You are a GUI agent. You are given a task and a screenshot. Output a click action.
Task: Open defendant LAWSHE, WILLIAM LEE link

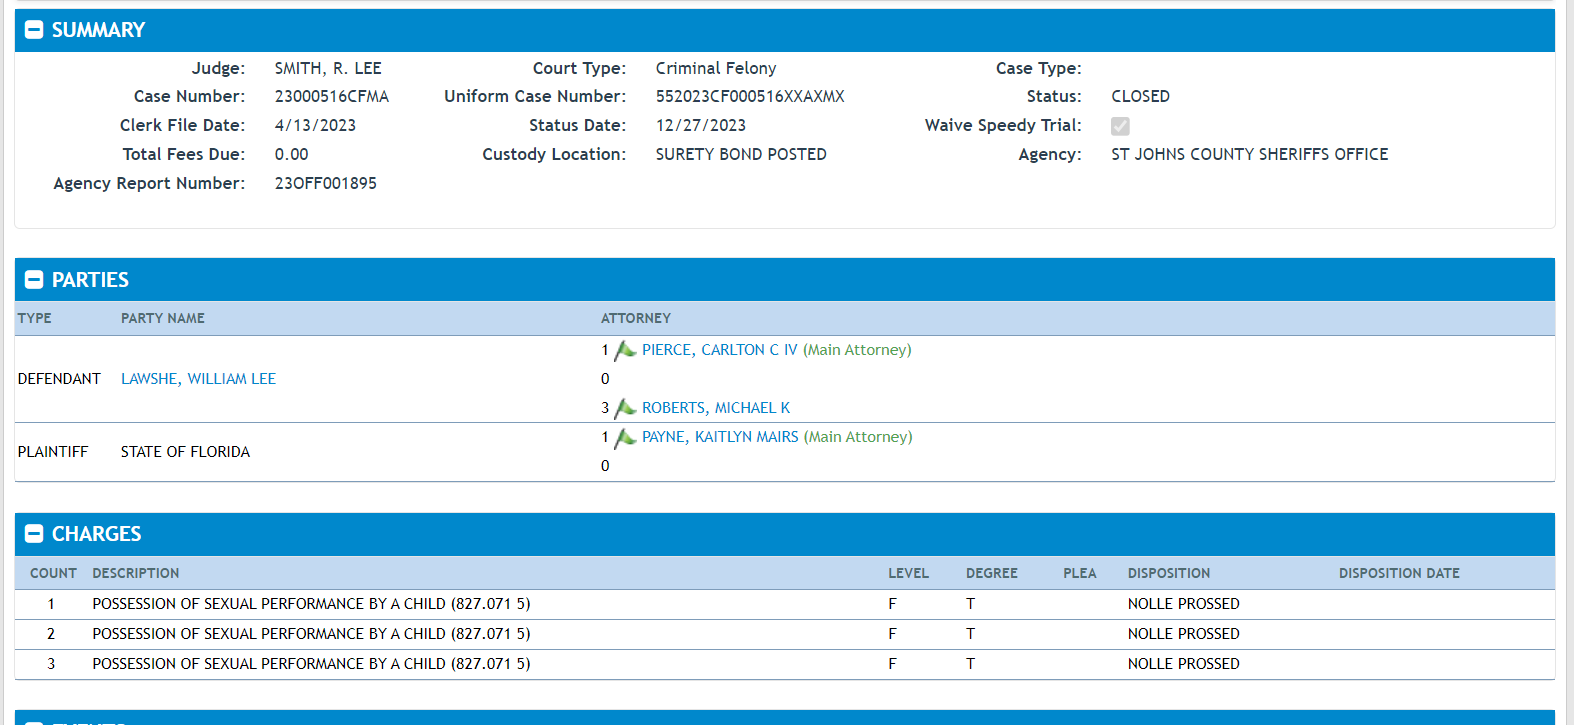click(198, 379)
